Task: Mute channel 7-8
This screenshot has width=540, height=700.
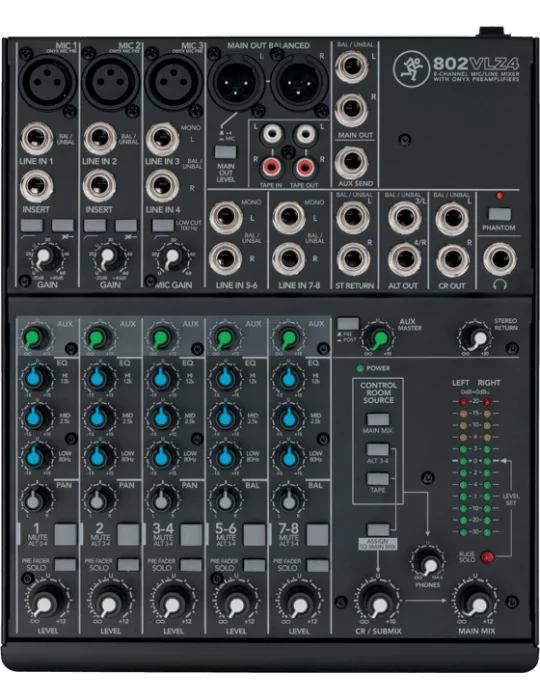Action: pos(317,534)
